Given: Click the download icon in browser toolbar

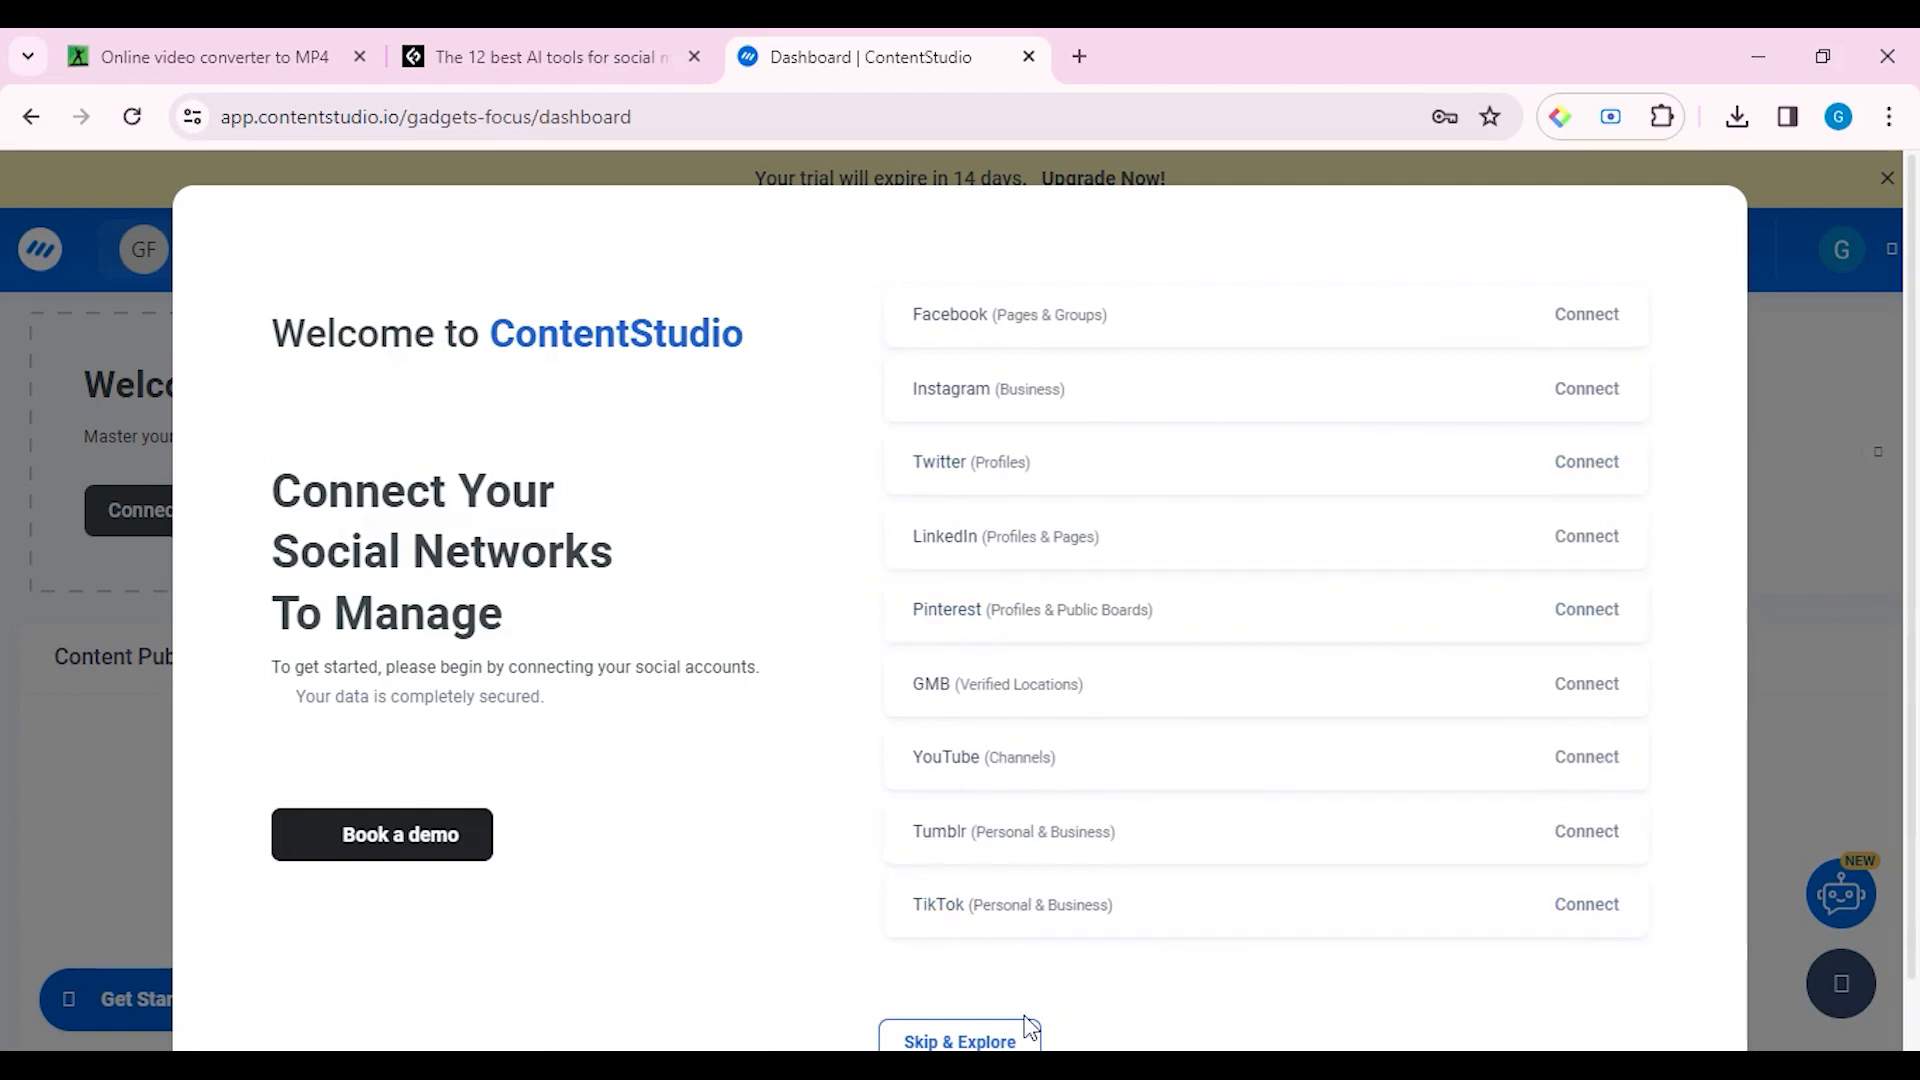Looking at the screenshot, I should 1737,116.
